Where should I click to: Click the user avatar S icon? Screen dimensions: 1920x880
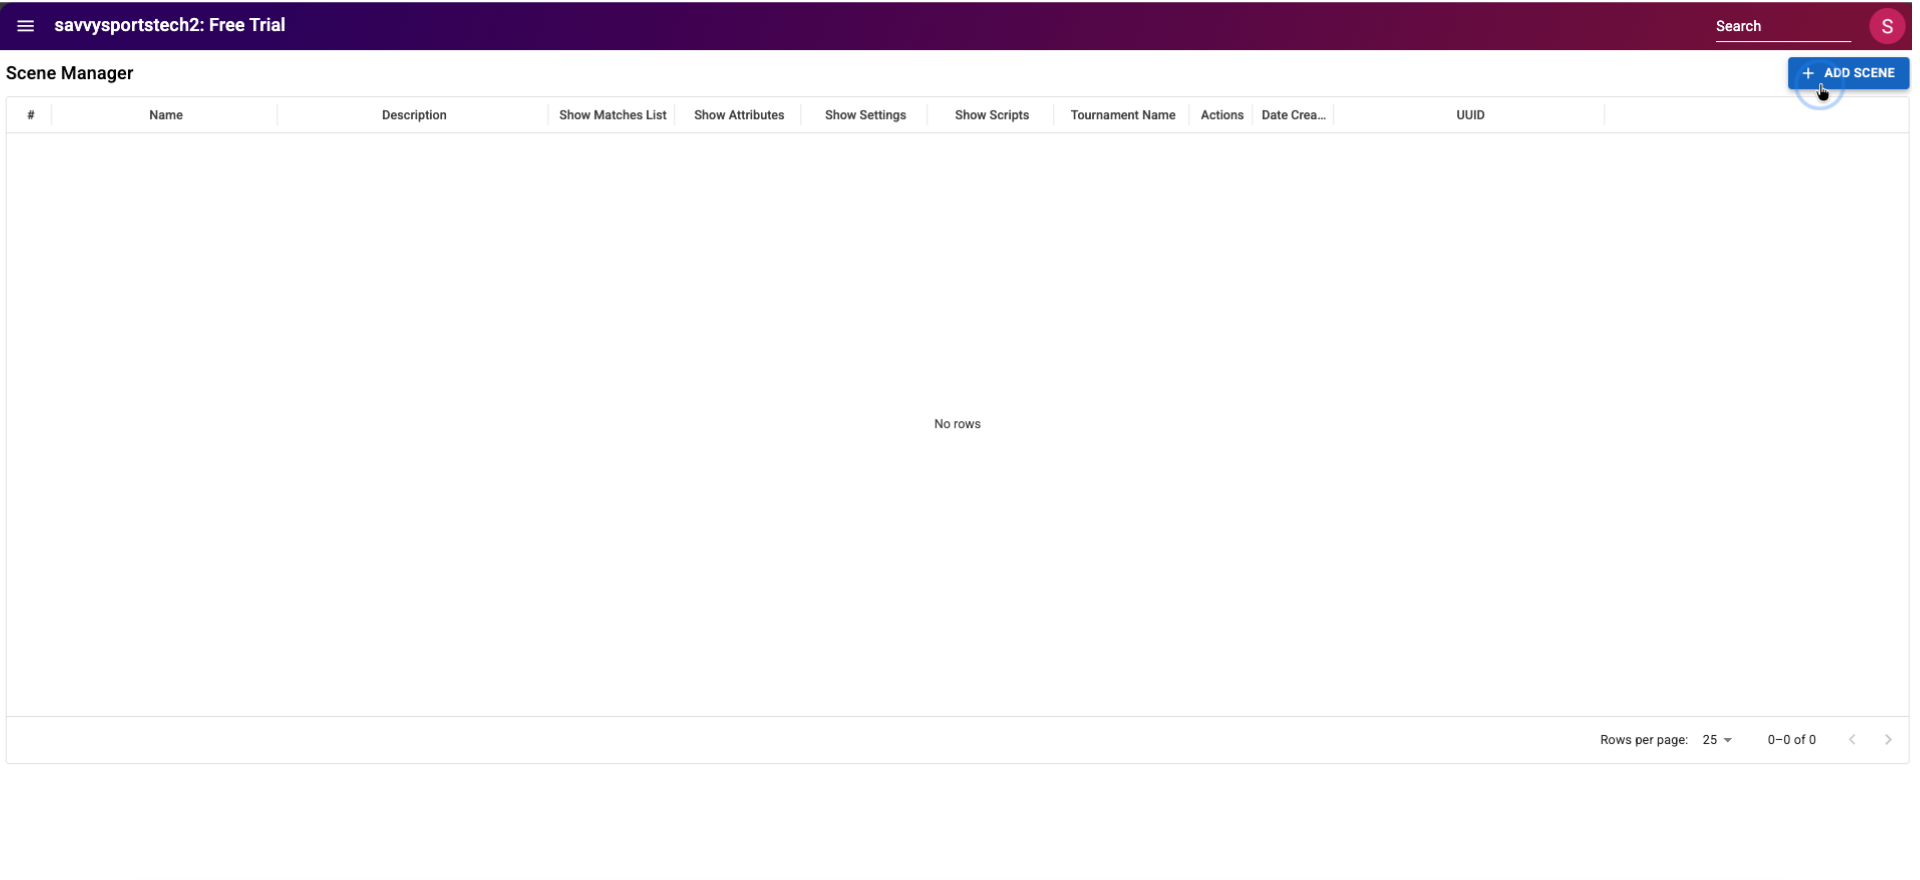click(1886, 26)
